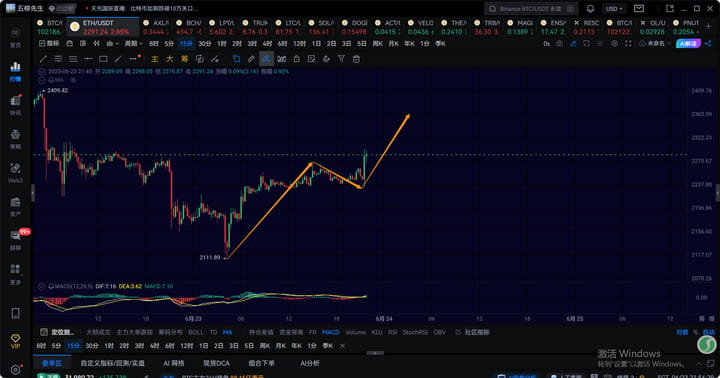Click the purple AI解读 button
The image size is (720, 378).
pyautogui.click(x=688, y=44)
